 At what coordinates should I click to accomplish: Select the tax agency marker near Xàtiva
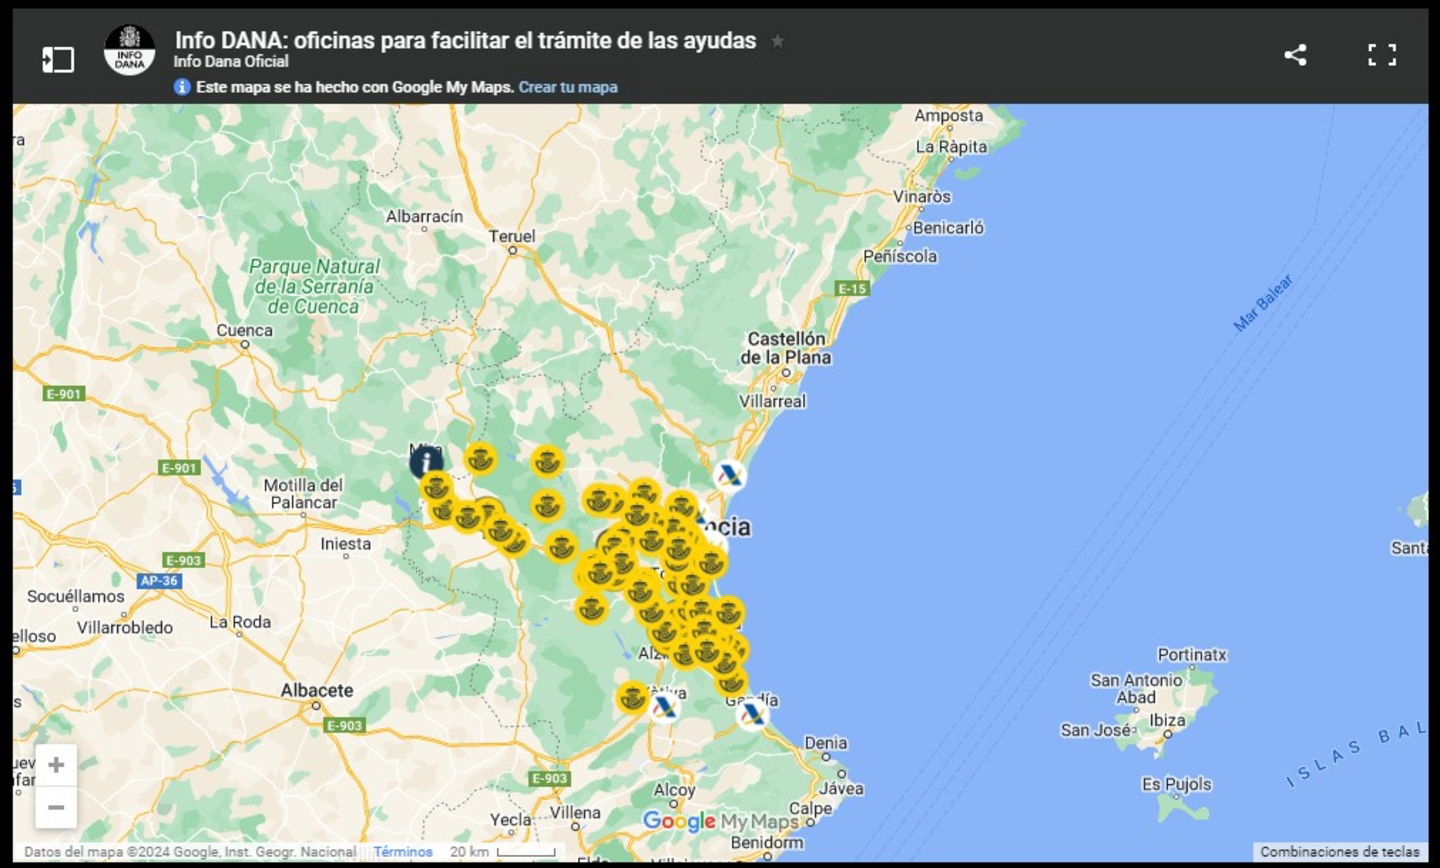(664, 708)
